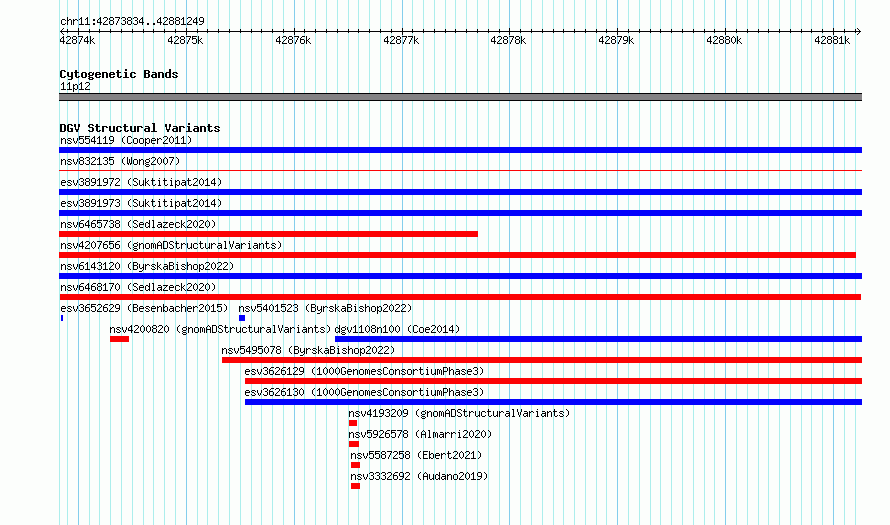890x525 pixels.
Task: Select the blue bar under nsv554119
Action: point(460,150)
